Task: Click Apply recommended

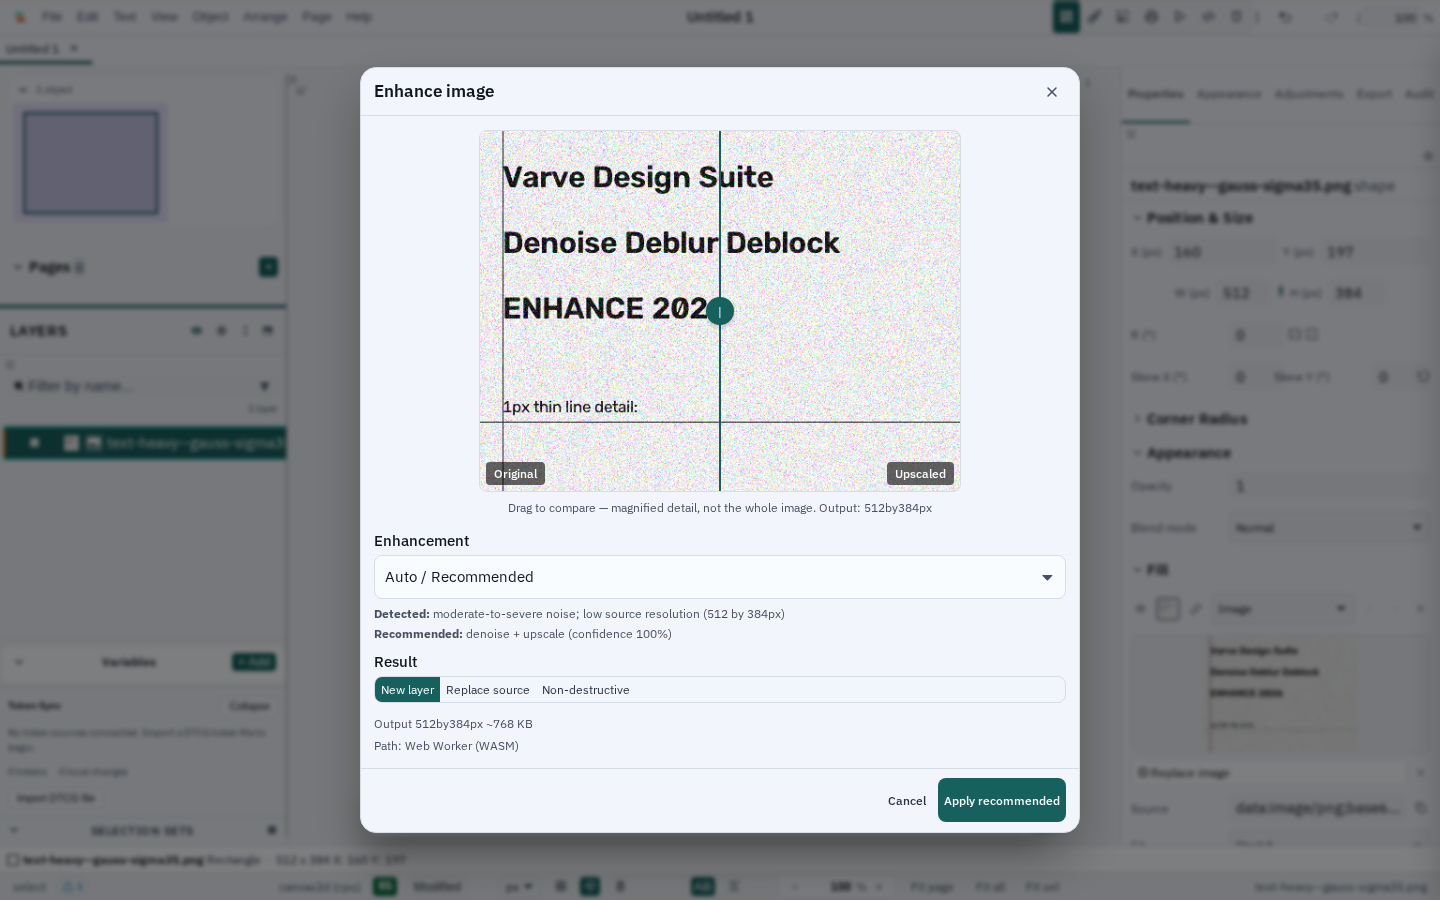Action: 1002,801
